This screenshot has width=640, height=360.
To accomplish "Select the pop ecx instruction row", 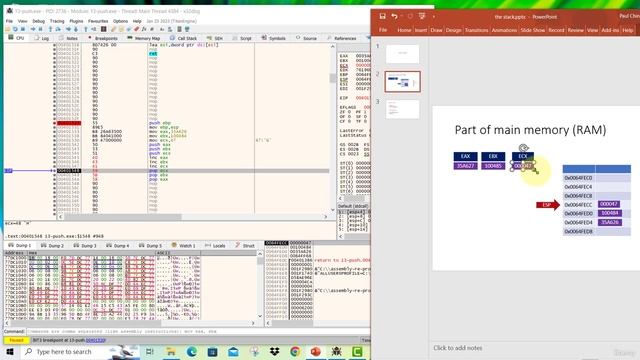I will point(167,171).
